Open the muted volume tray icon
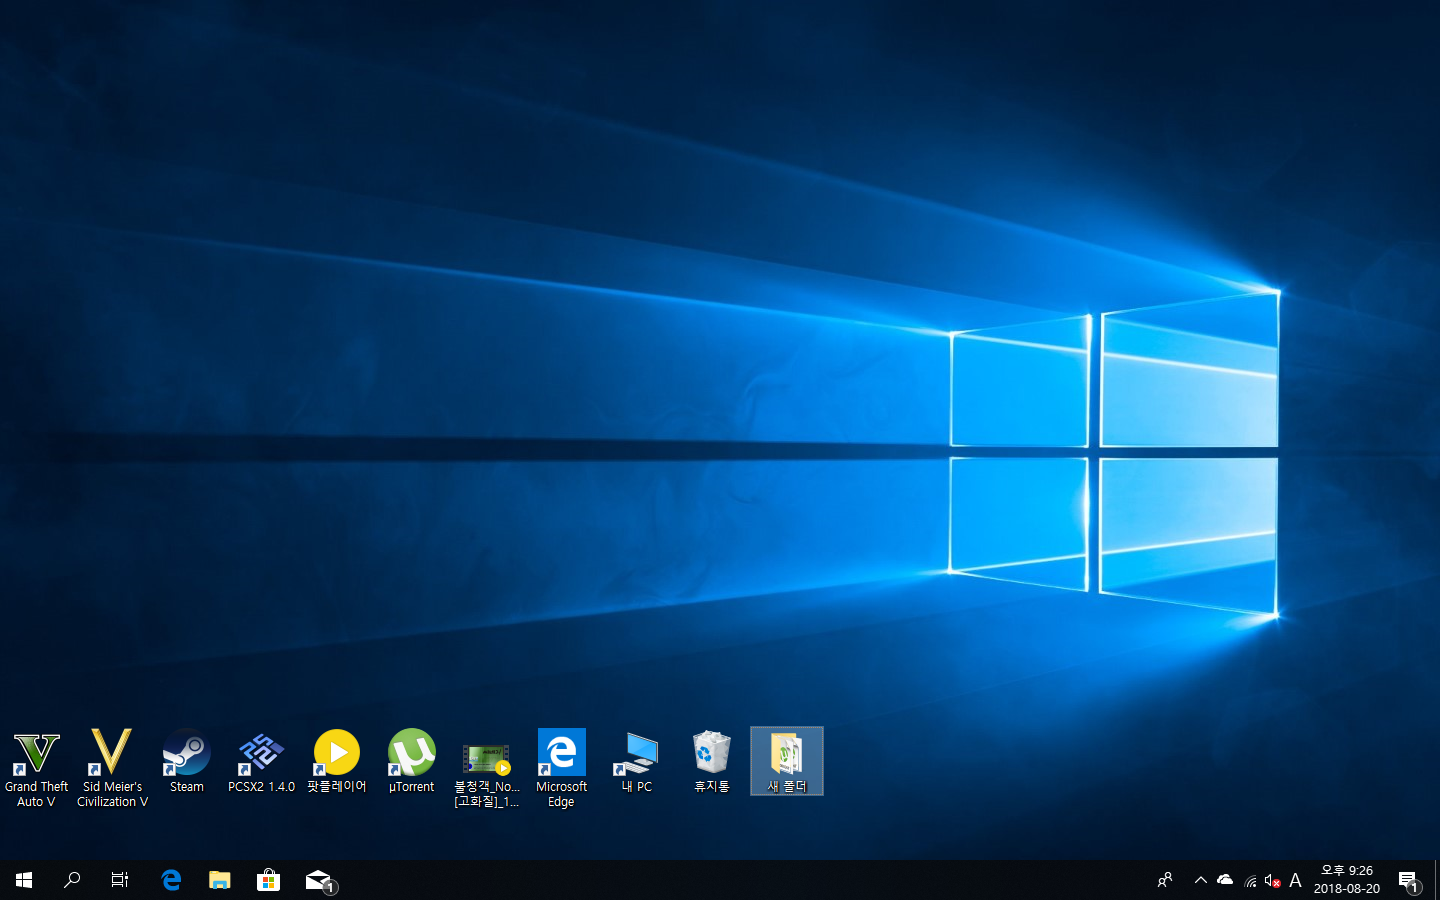1440x900 pixels. click(1273, 880)
